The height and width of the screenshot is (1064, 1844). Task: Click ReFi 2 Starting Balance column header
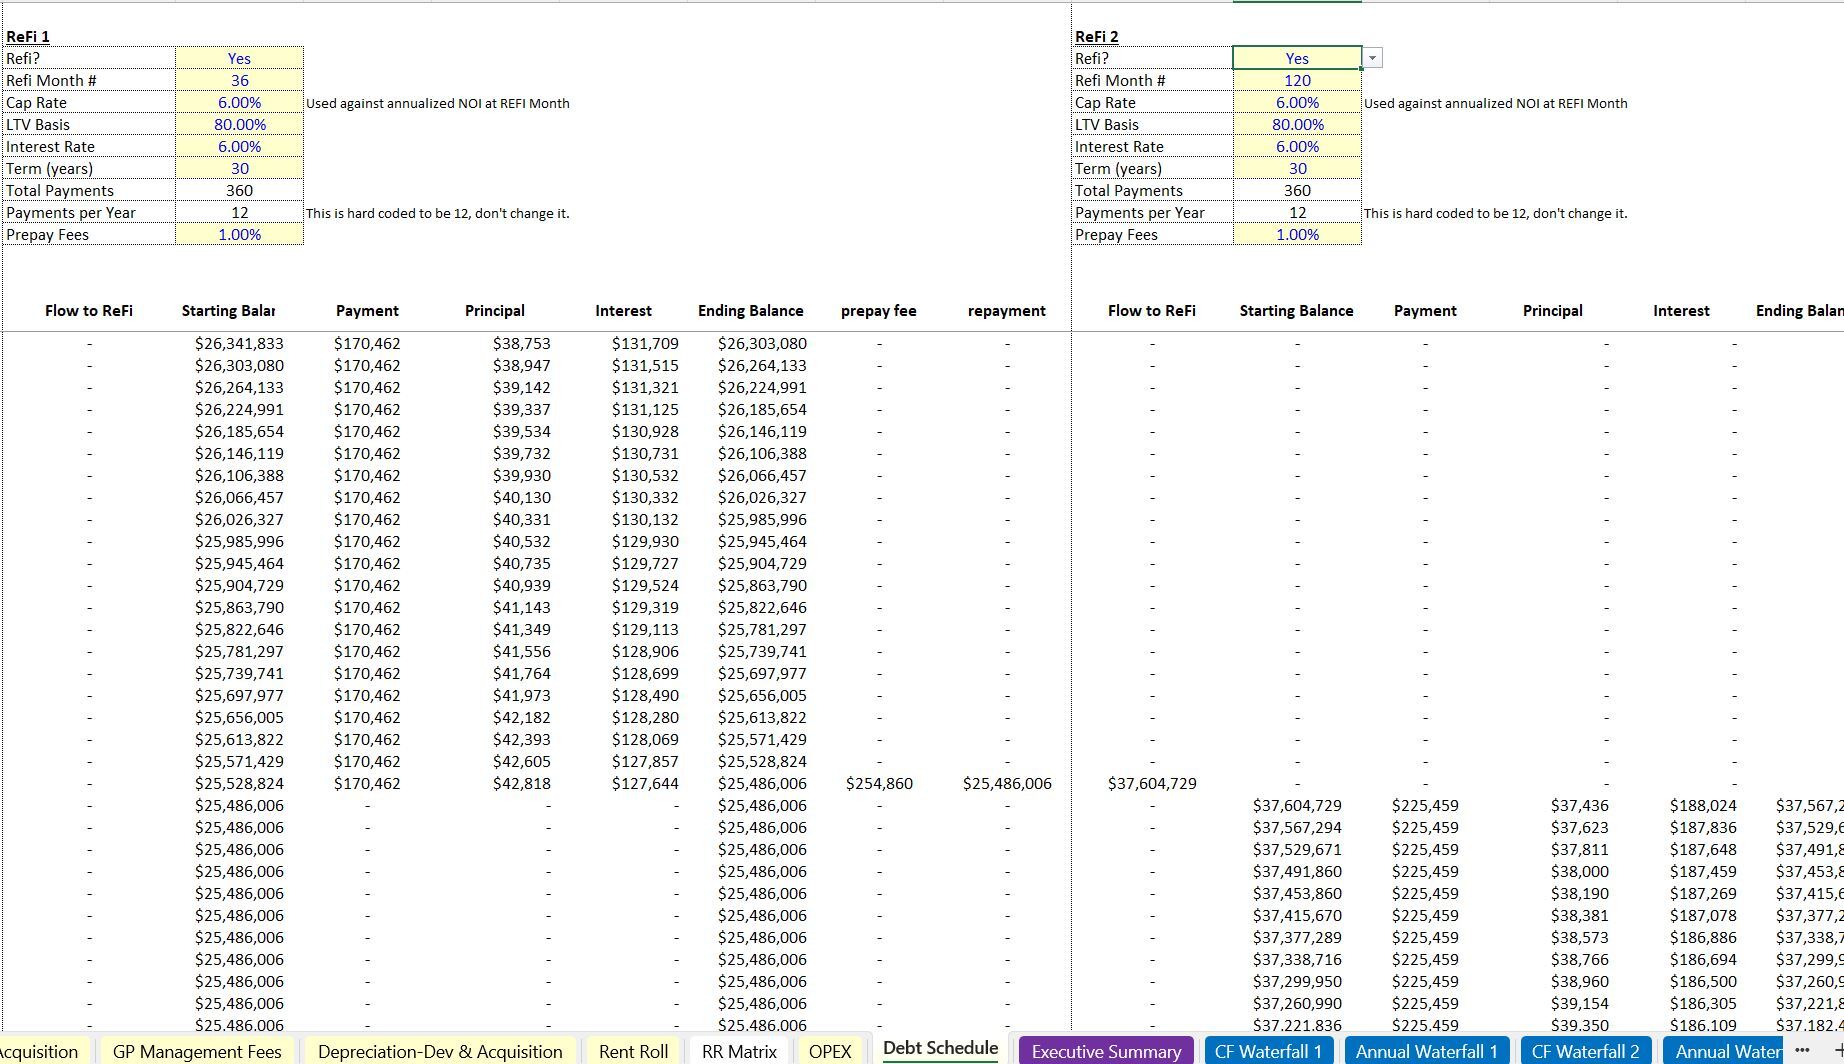pyautogui.click(x=1297, y=310)
